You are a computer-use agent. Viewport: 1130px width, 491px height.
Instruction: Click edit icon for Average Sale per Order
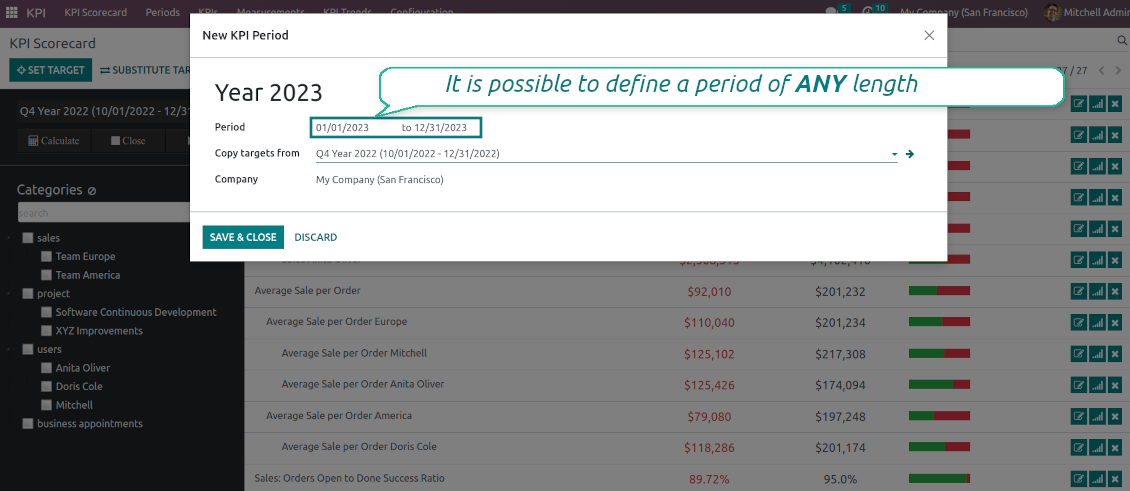point(1079,291)
